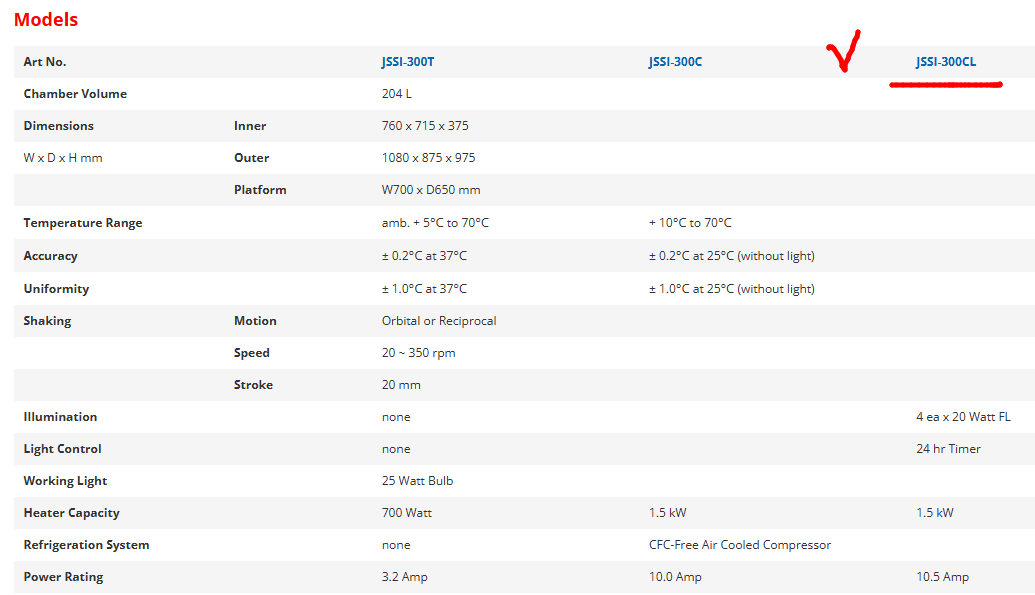Viewport: 1035px width, 595px height.
Task: Select the 700 Watt heater capacity value
Action: point(406,513)
